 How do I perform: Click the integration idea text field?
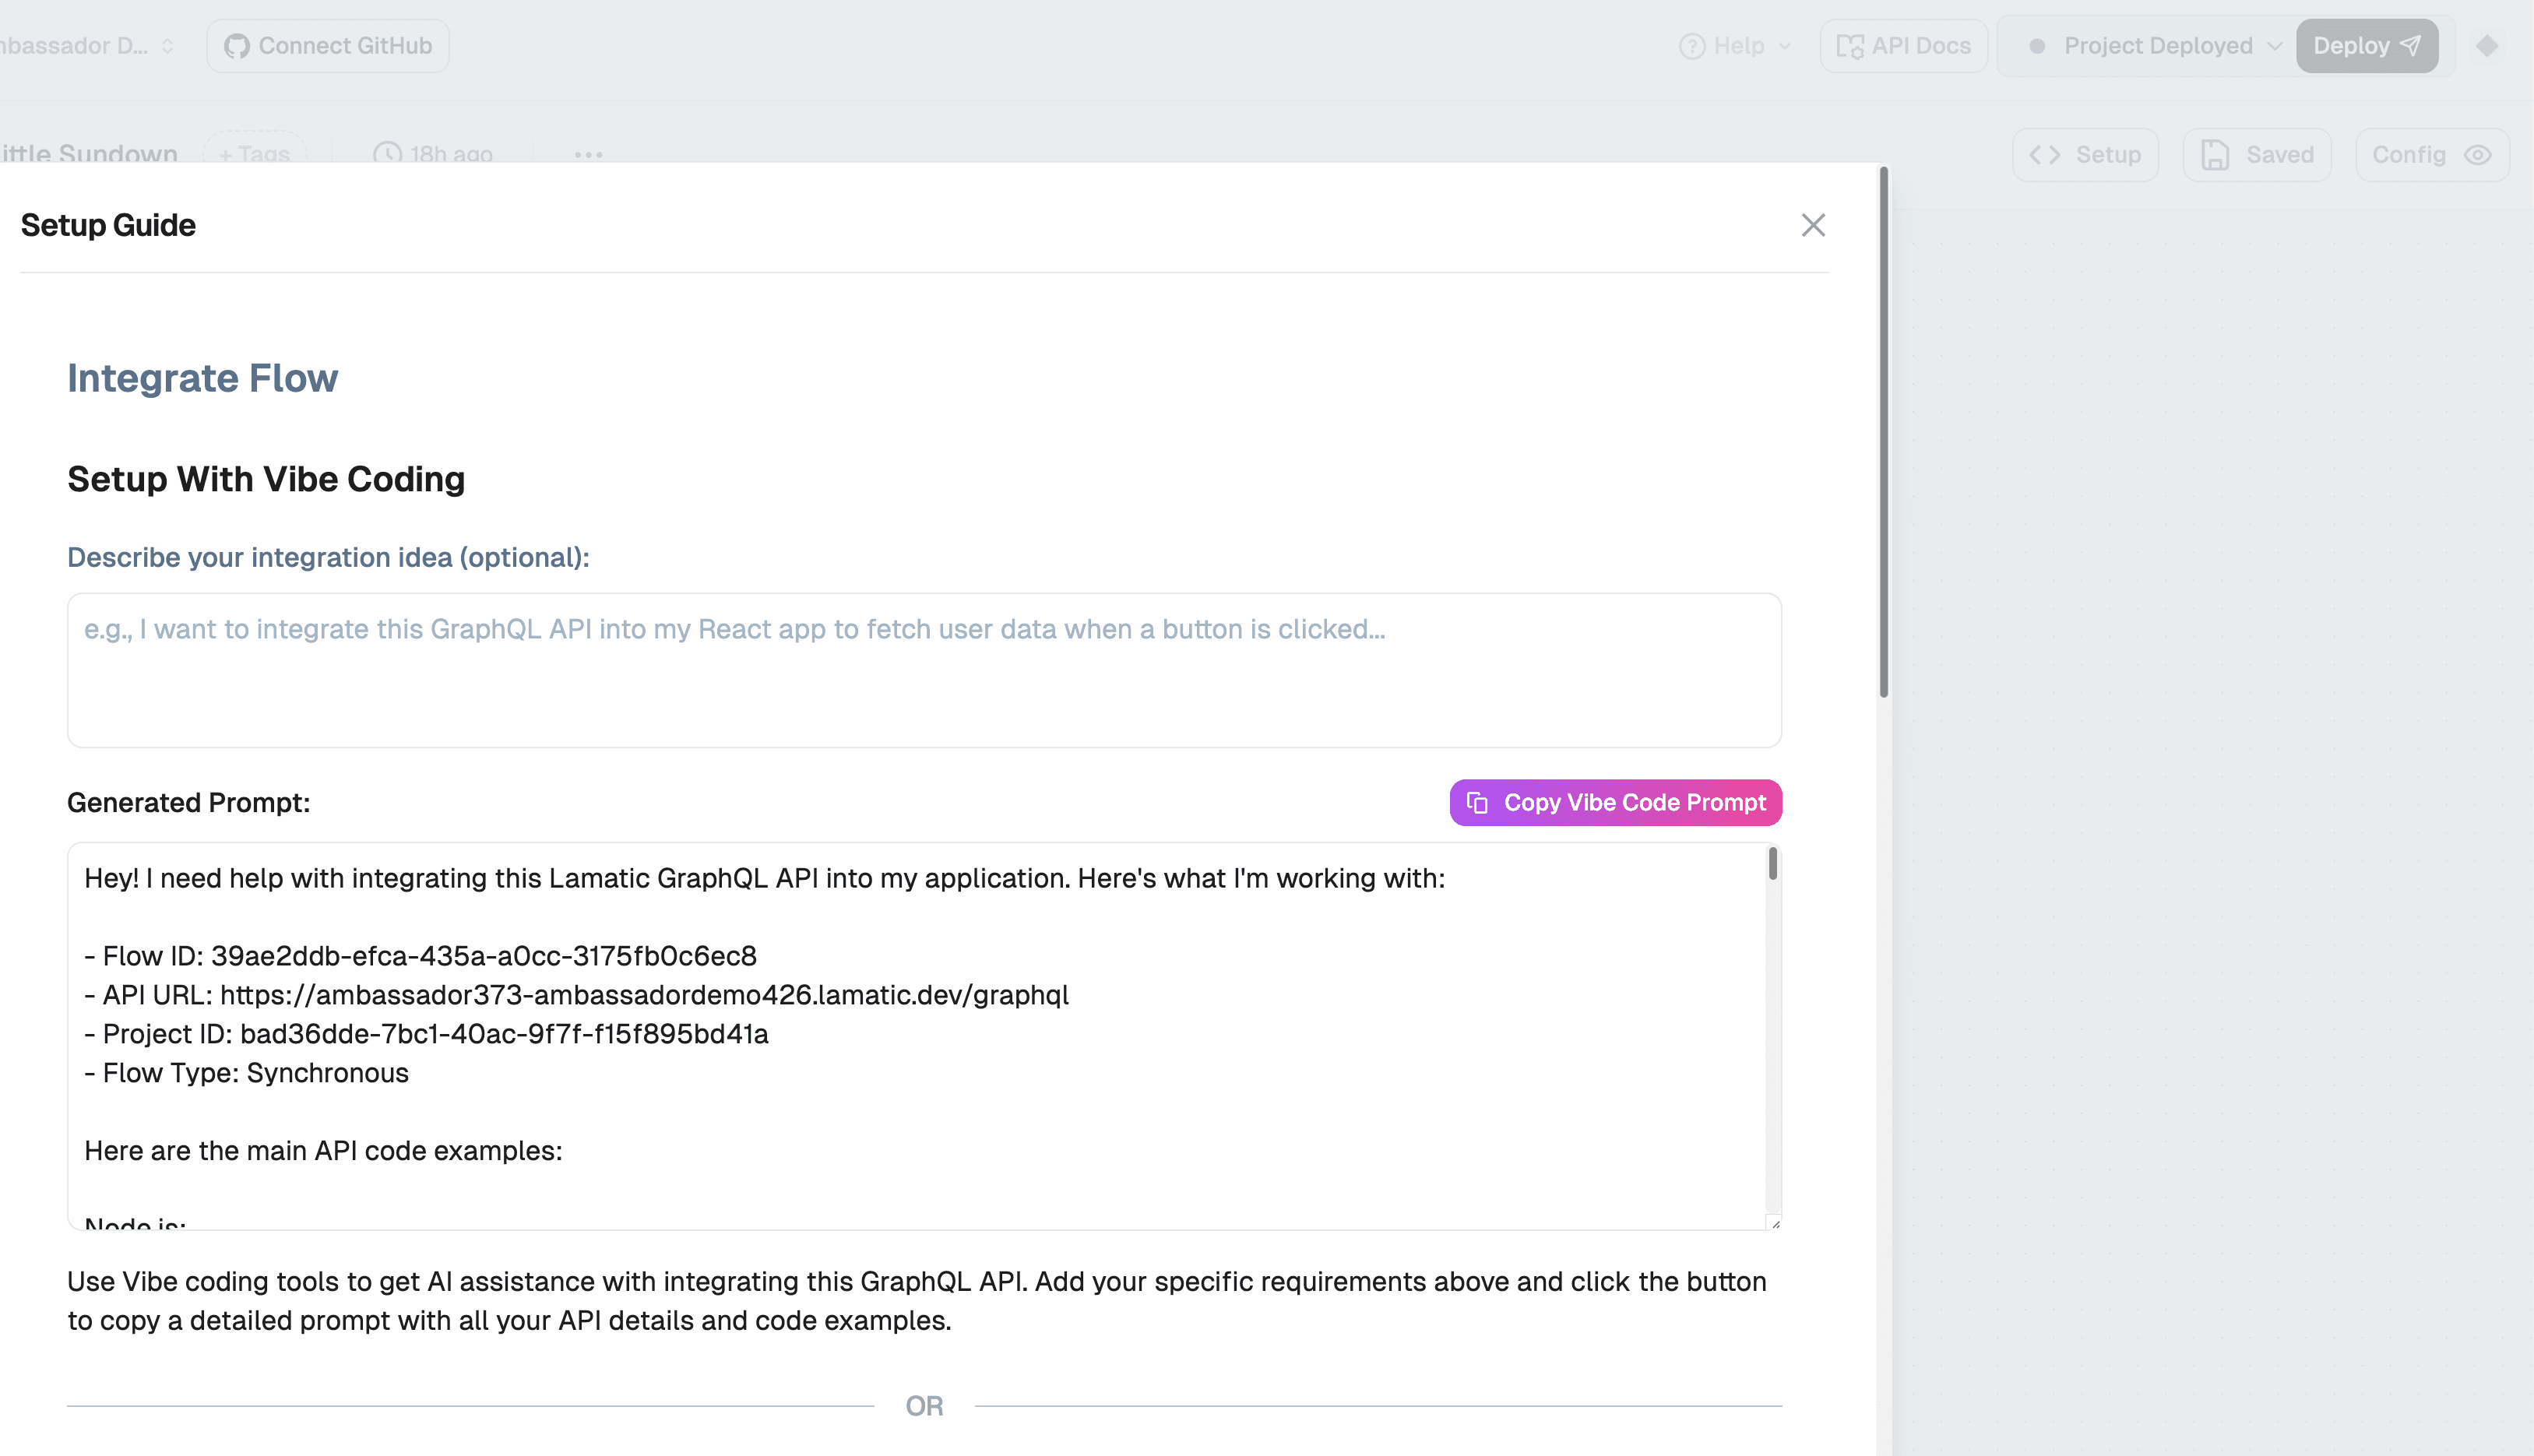[923, 670]
